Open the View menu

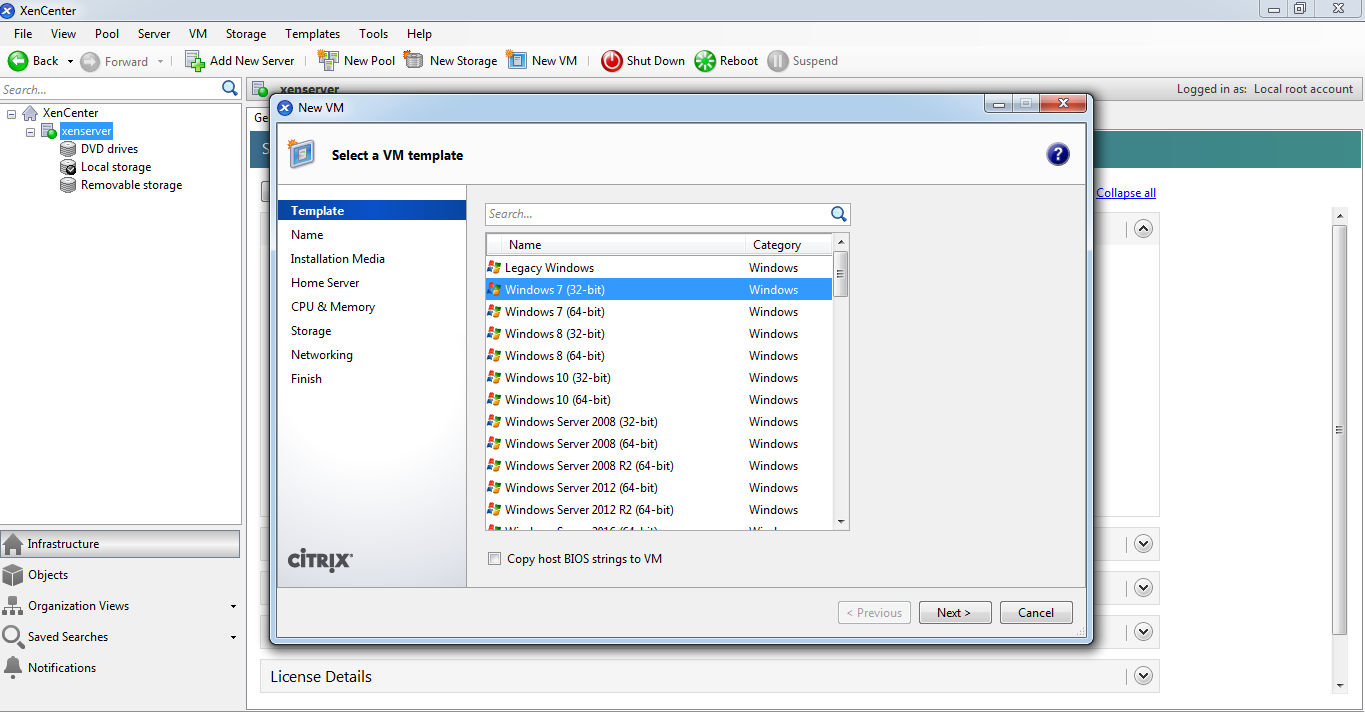tap(63, 34)
